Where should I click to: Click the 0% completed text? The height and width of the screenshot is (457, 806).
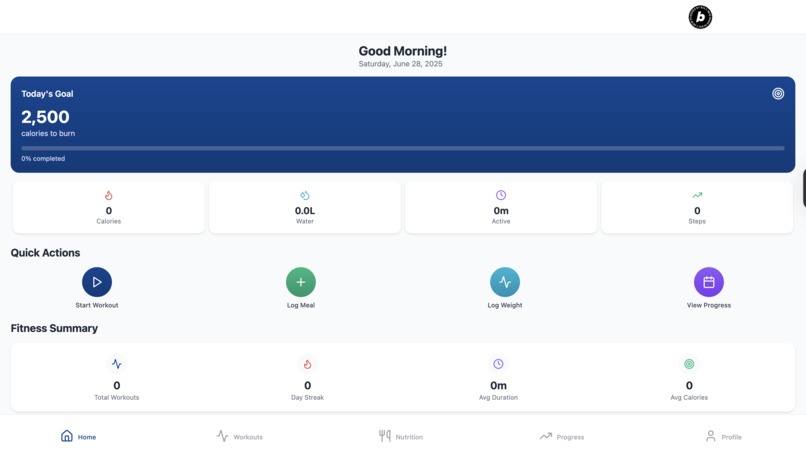43,158
